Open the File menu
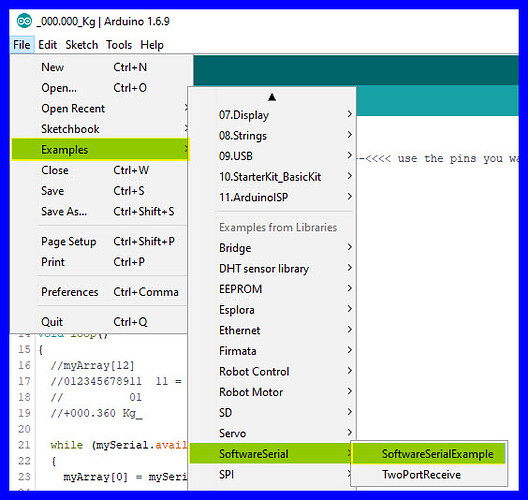The image size is (528, 500). (22, 45)
